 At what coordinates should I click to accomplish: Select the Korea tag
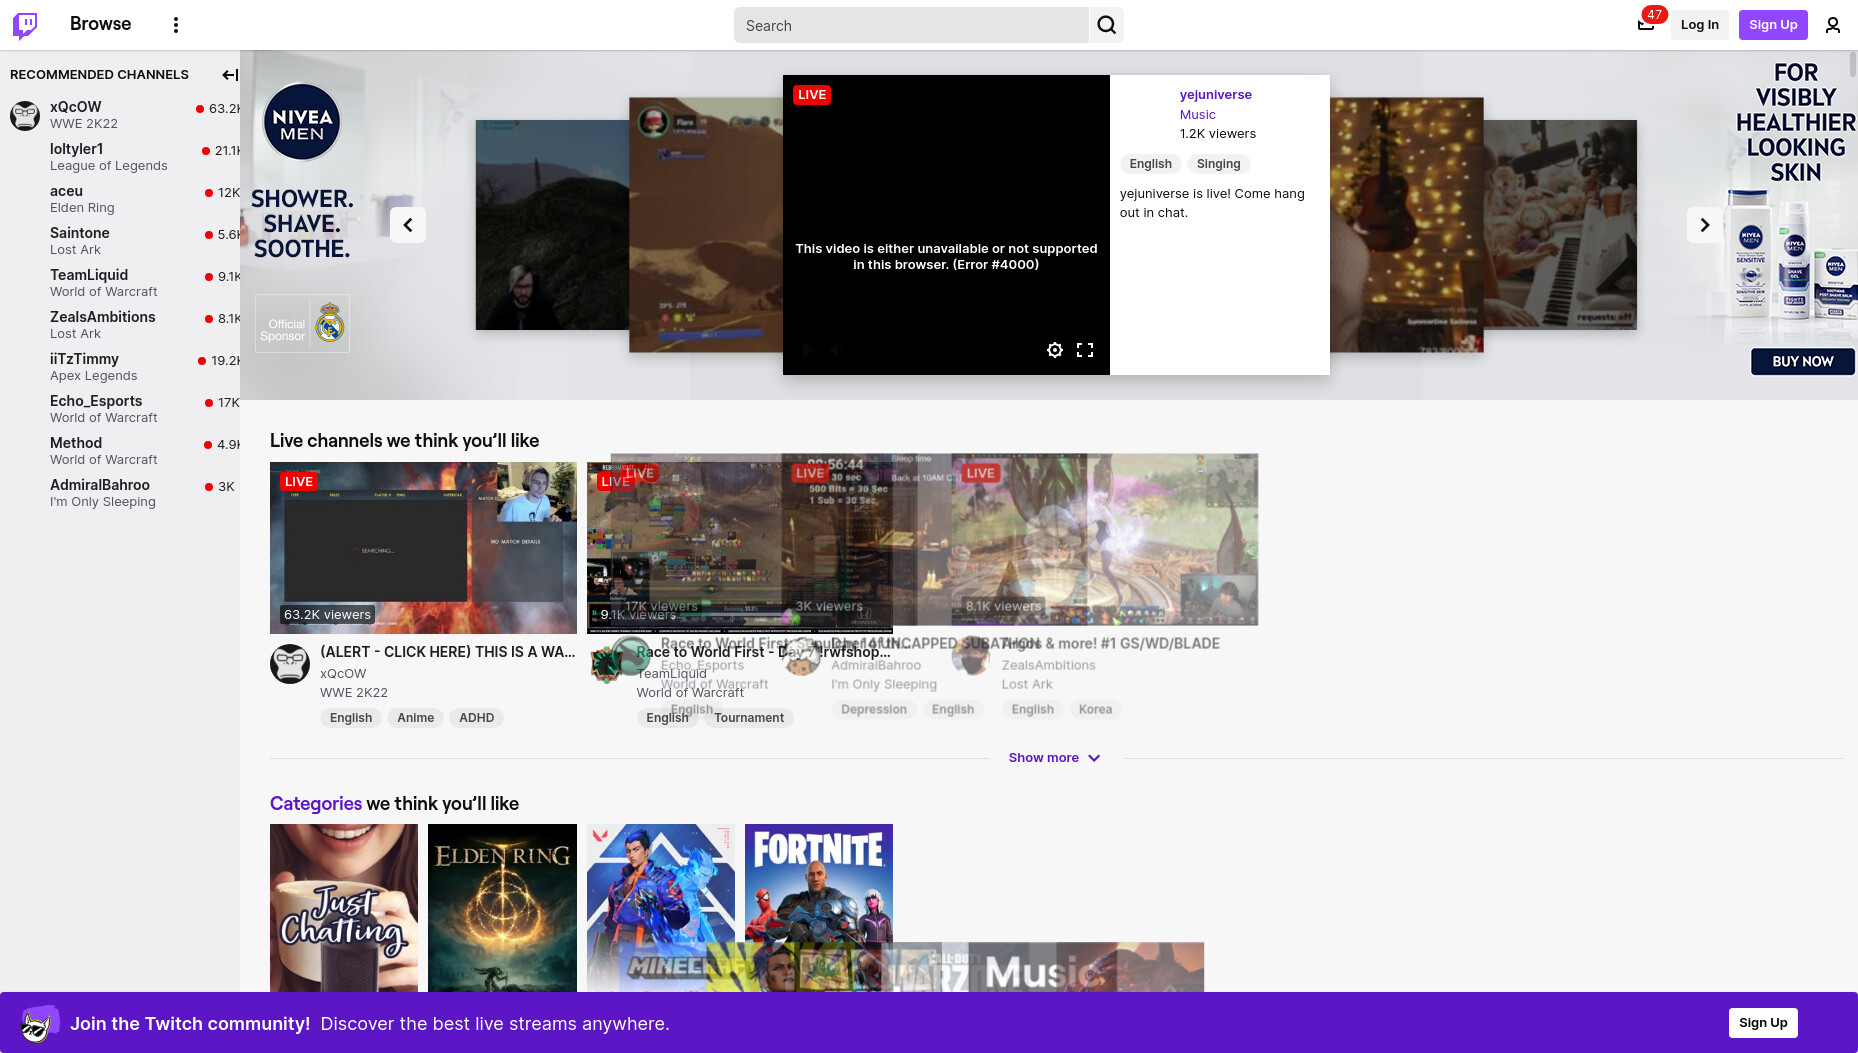click(1095, 709)
